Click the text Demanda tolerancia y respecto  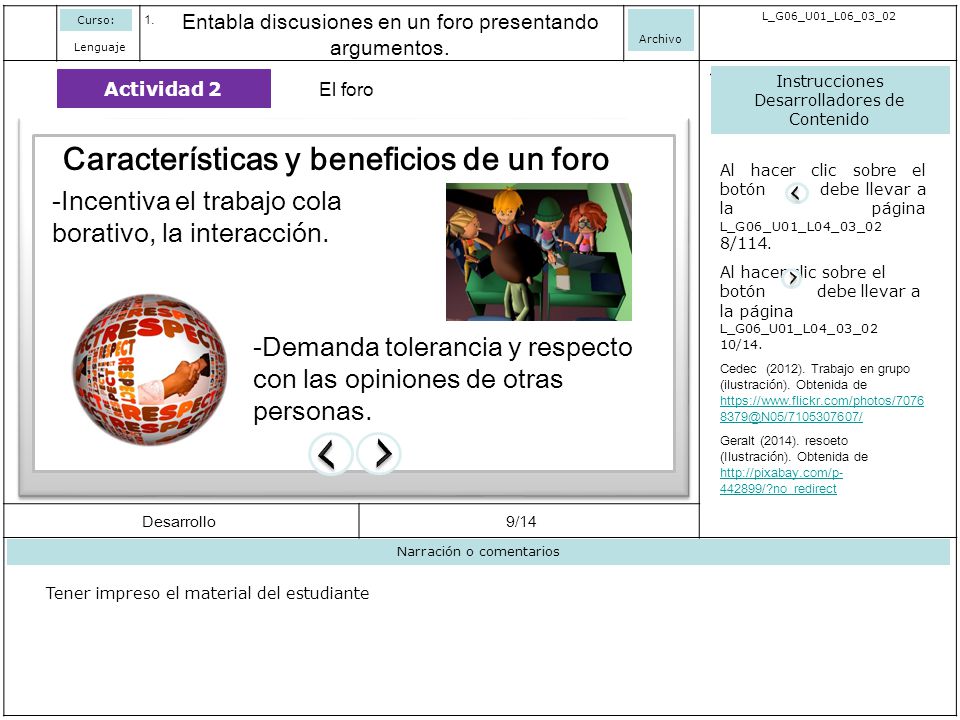click(x=443, y=379)
